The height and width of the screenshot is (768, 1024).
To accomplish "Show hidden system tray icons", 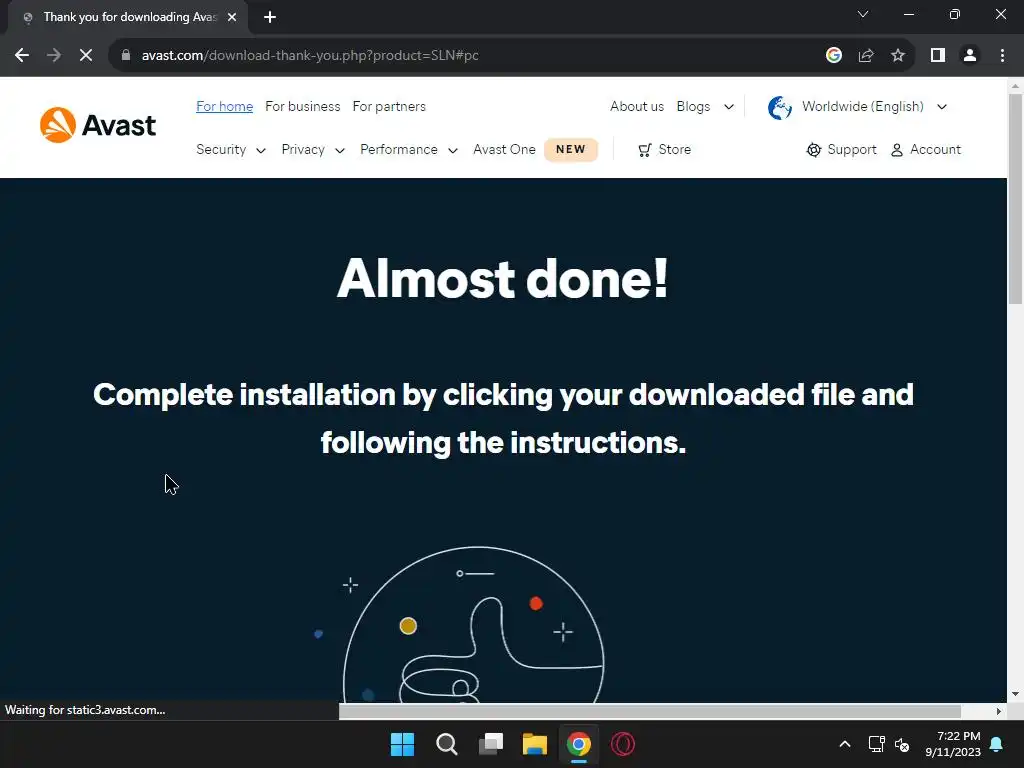I will click(844, 744).
